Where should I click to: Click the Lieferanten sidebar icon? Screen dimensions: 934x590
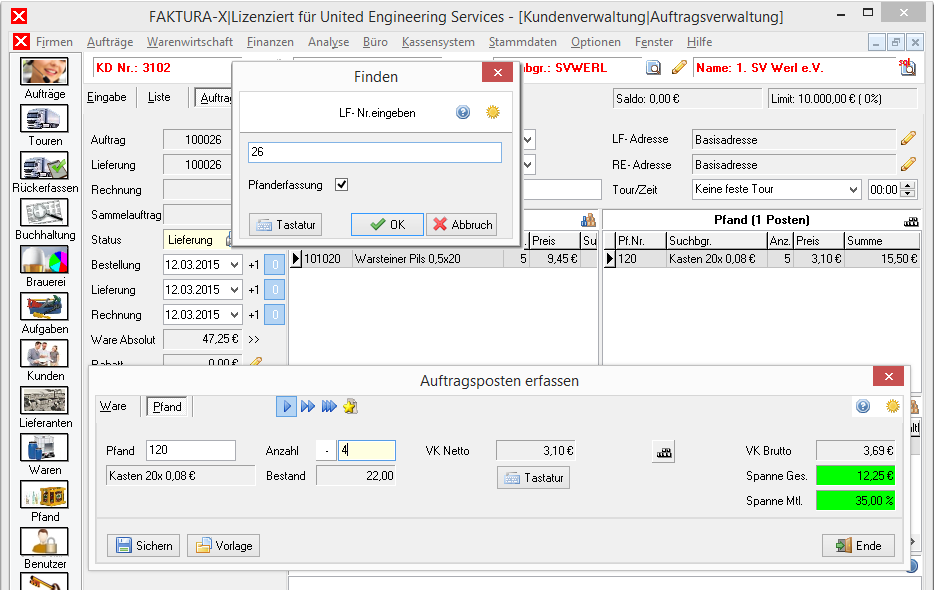coord(44,400)
